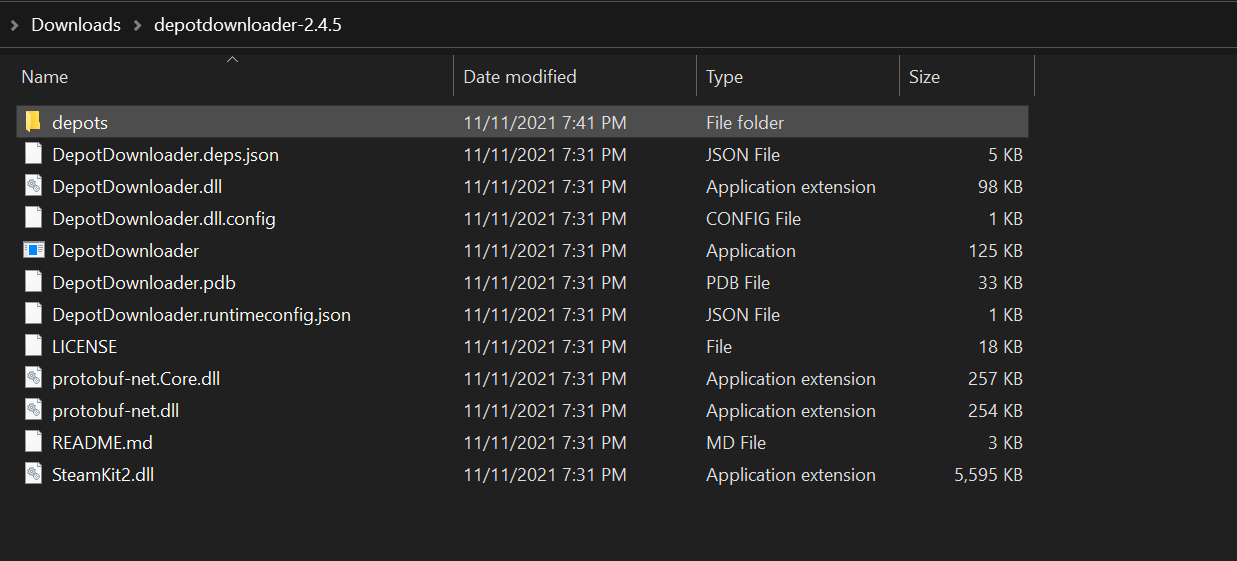This screenshot has width=1237, height=561.
Task: Click the Application type cell of DepotDownloader
Action: coord(751,251)
